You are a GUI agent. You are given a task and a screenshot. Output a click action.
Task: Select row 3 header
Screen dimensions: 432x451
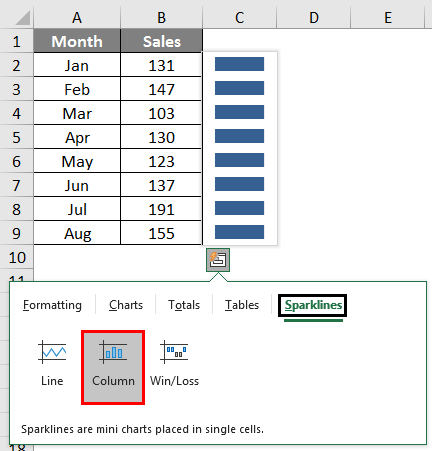click(17, 89)
